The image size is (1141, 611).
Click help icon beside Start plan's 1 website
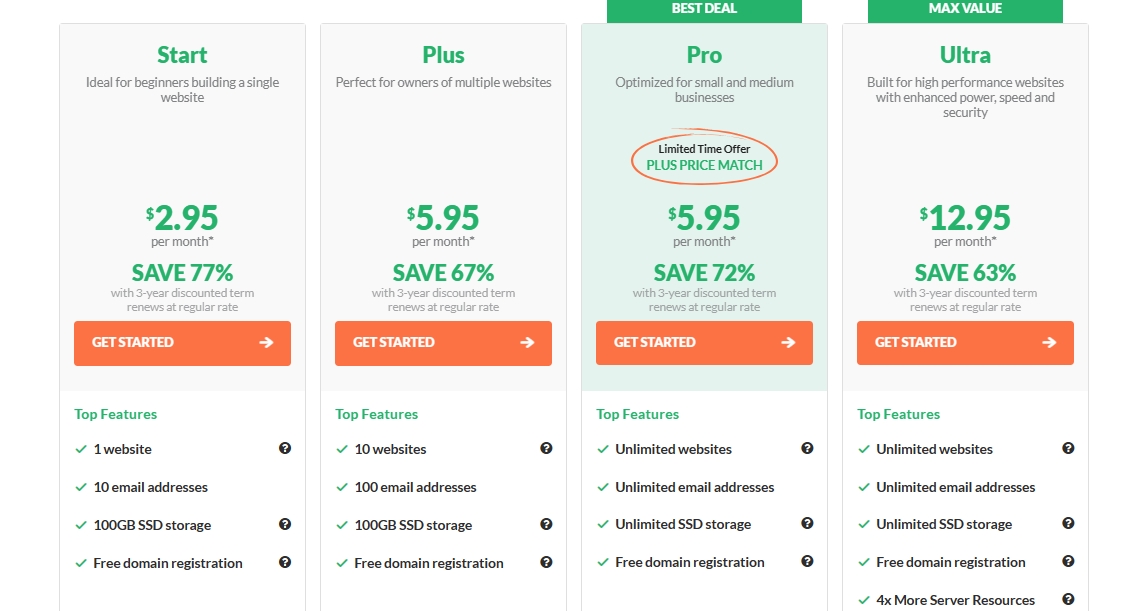click(285, 449)
